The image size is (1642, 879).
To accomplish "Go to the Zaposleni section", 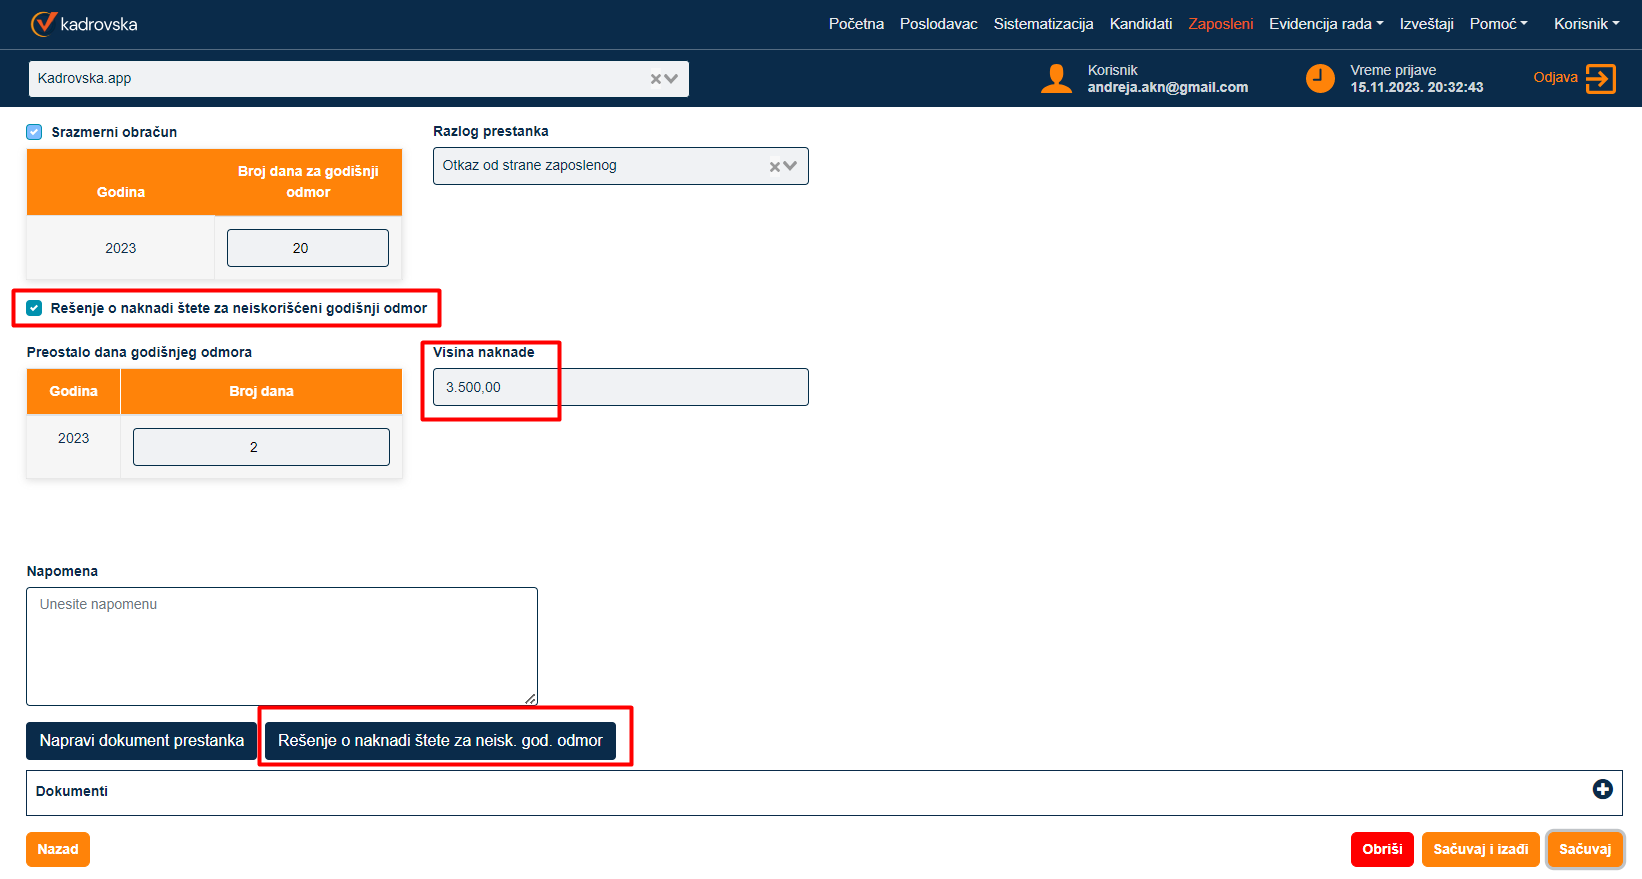I will [1220, 24].
